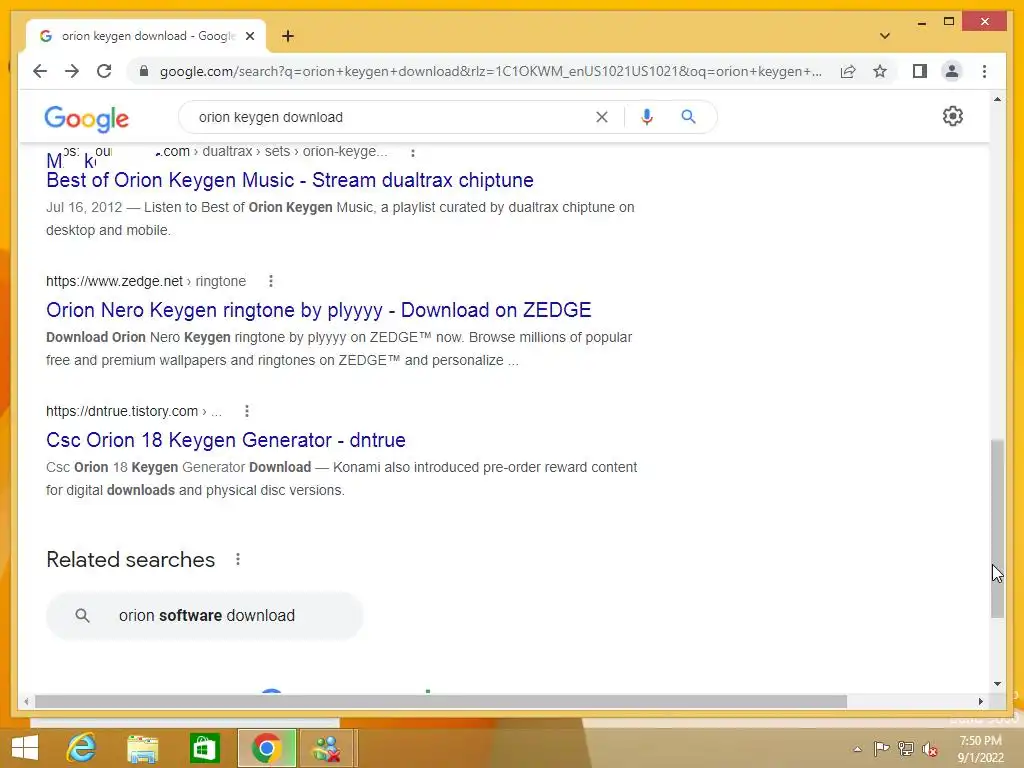Open Related searches options menu
Image resolution: width=1024 pixels, height=768 pixels.
click(238, 559)
